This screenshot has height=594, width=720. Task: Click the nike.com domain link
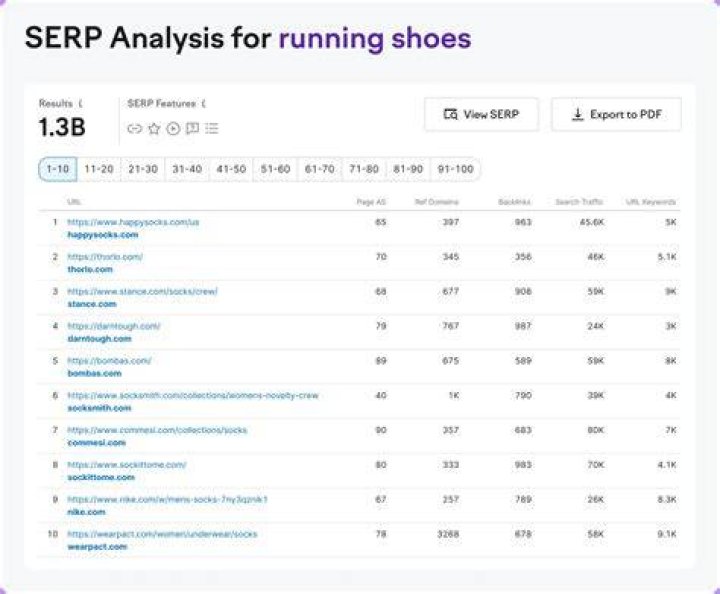[86, 512]
